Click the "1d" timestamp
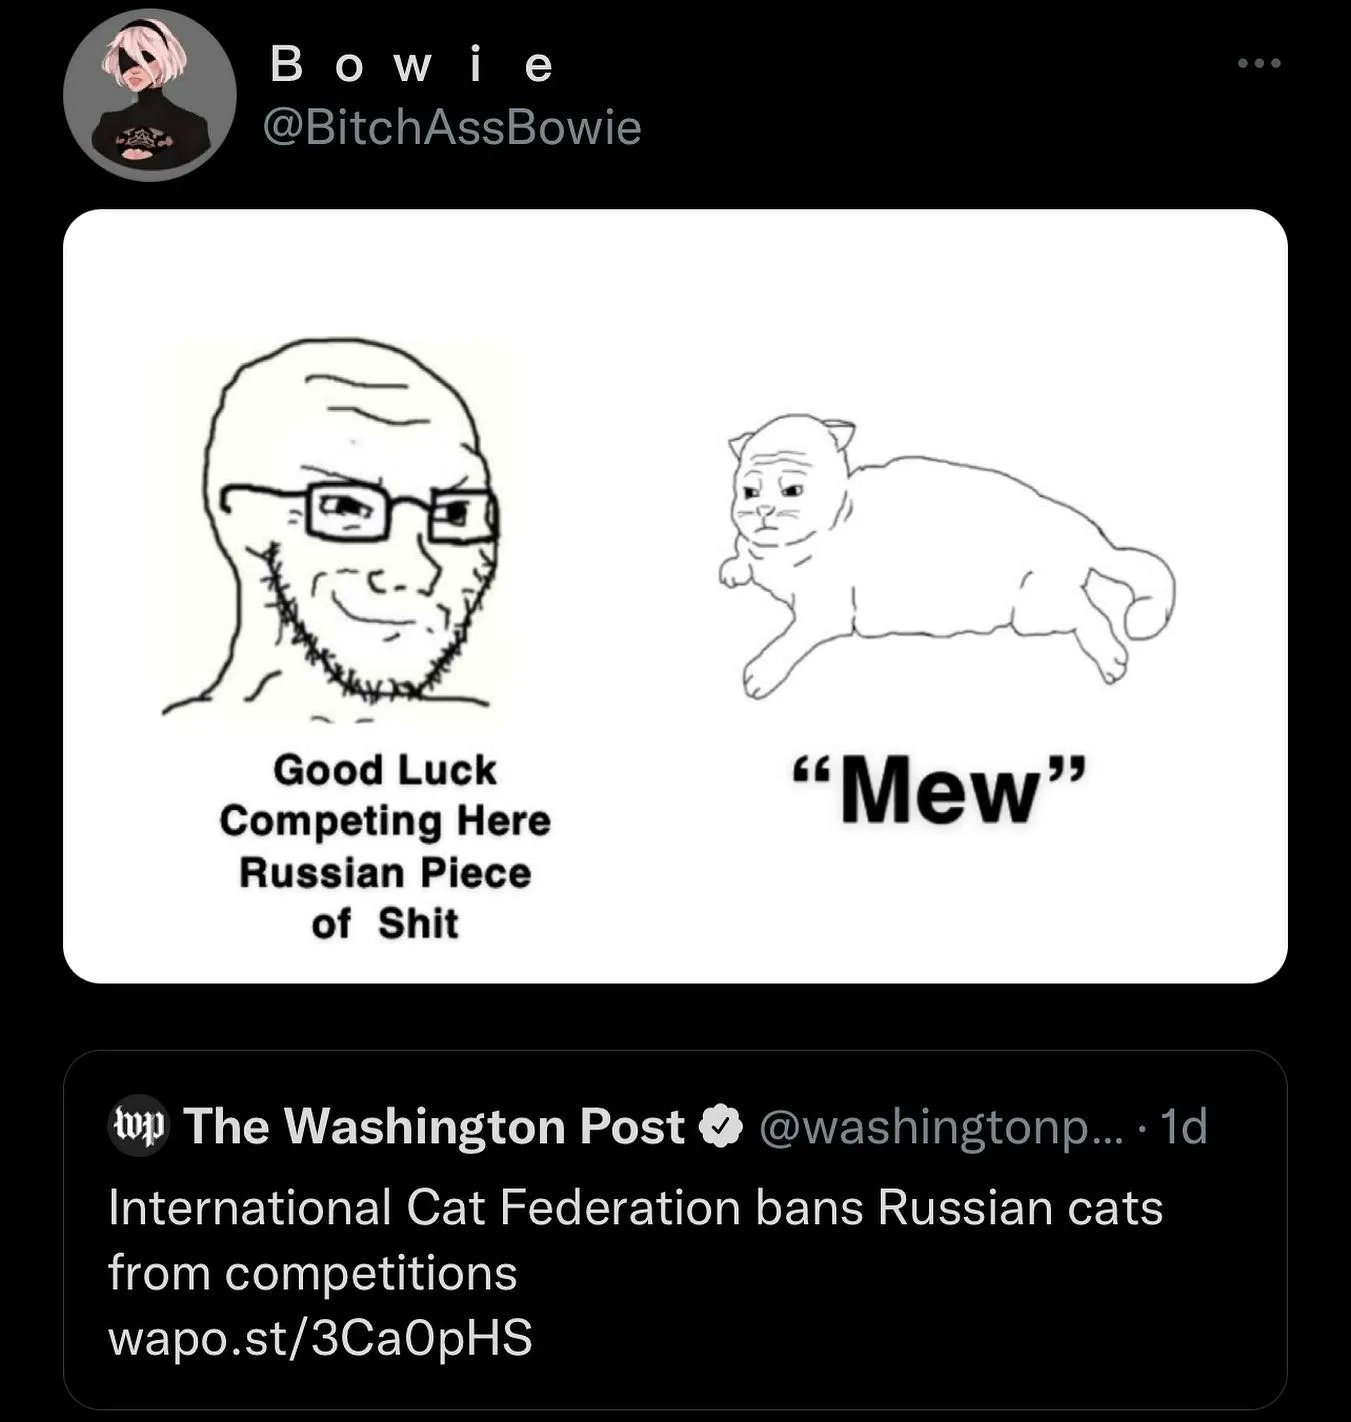Screen dimensions: 1351x1422 (x=1185, y=1127)
